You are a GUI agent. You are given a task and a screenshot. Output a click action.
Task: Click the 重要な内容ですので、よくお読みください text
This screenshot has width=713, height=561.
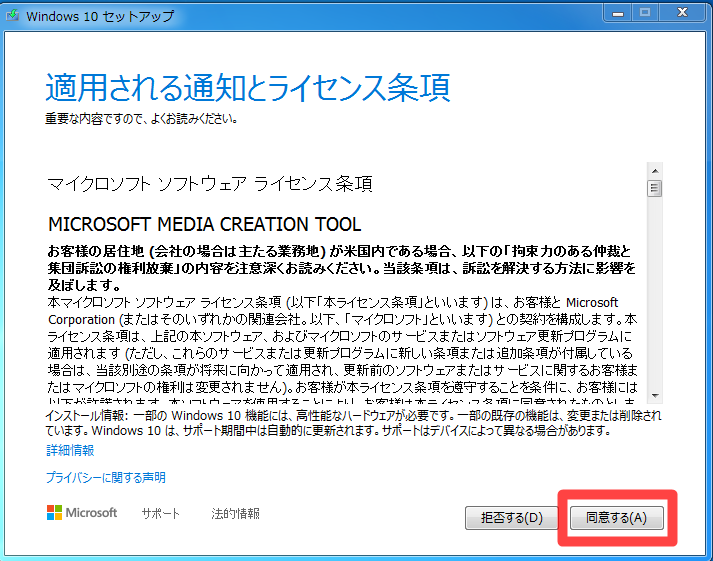click(141, 119)
